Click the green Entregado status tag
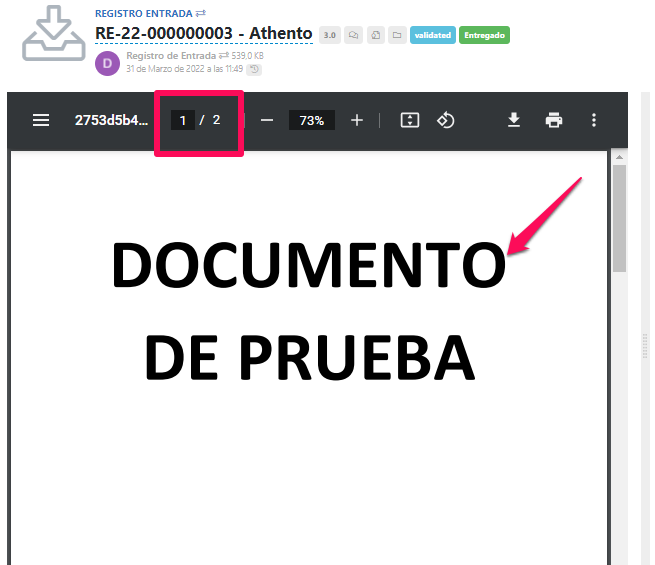The height and width of the screenshot is (565, 655). 485,35
